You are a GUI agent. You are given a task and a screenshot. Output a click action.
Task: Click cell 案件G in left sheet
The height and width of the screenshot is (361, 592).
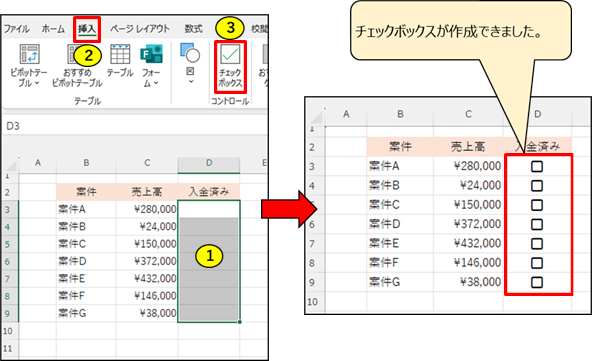pyautogui.click(x=86, y=313)
